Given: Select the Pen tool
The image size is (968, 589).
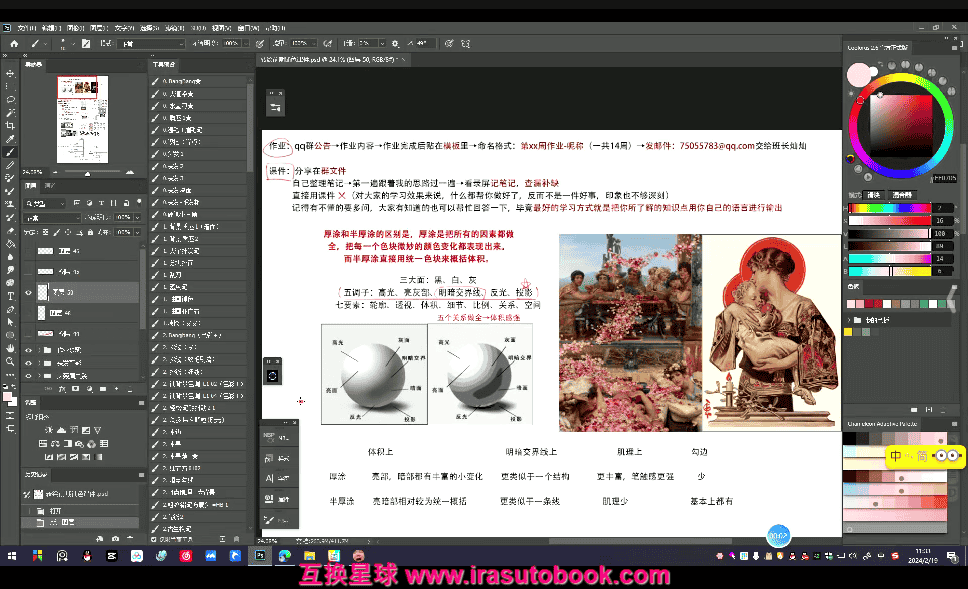Looking at the screenshot, I should [x=10, y=309].
